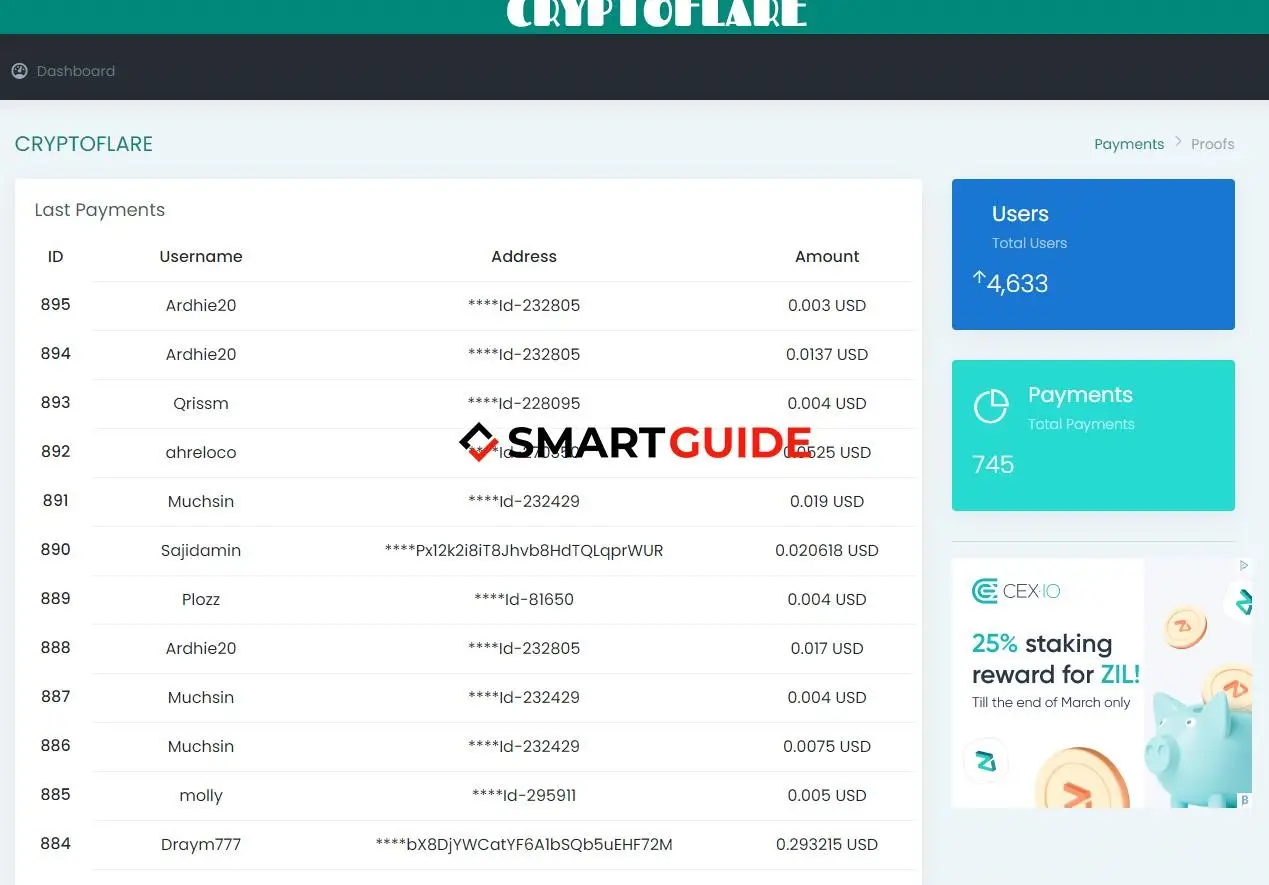Click the blue Users summary card
1269x885 pixels.
click(x=1093, y=253)
